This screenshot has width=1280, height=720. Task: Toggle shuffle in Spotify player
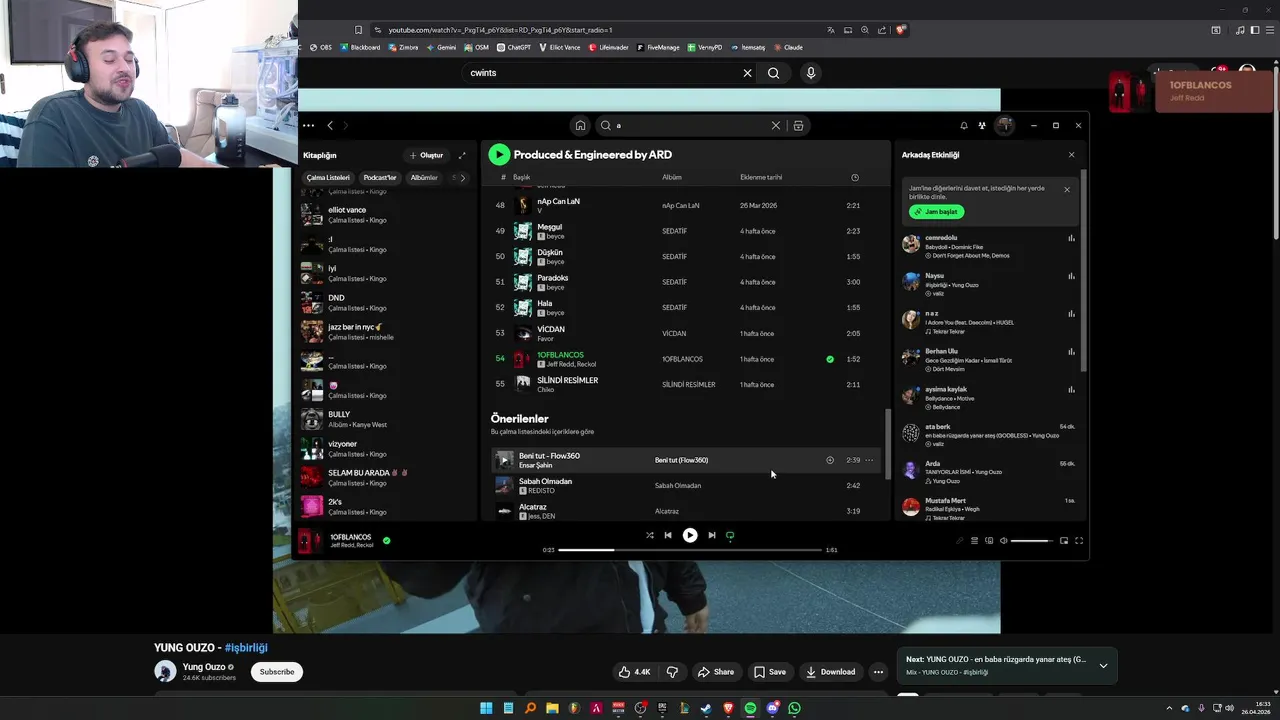(x=649, y=535)
